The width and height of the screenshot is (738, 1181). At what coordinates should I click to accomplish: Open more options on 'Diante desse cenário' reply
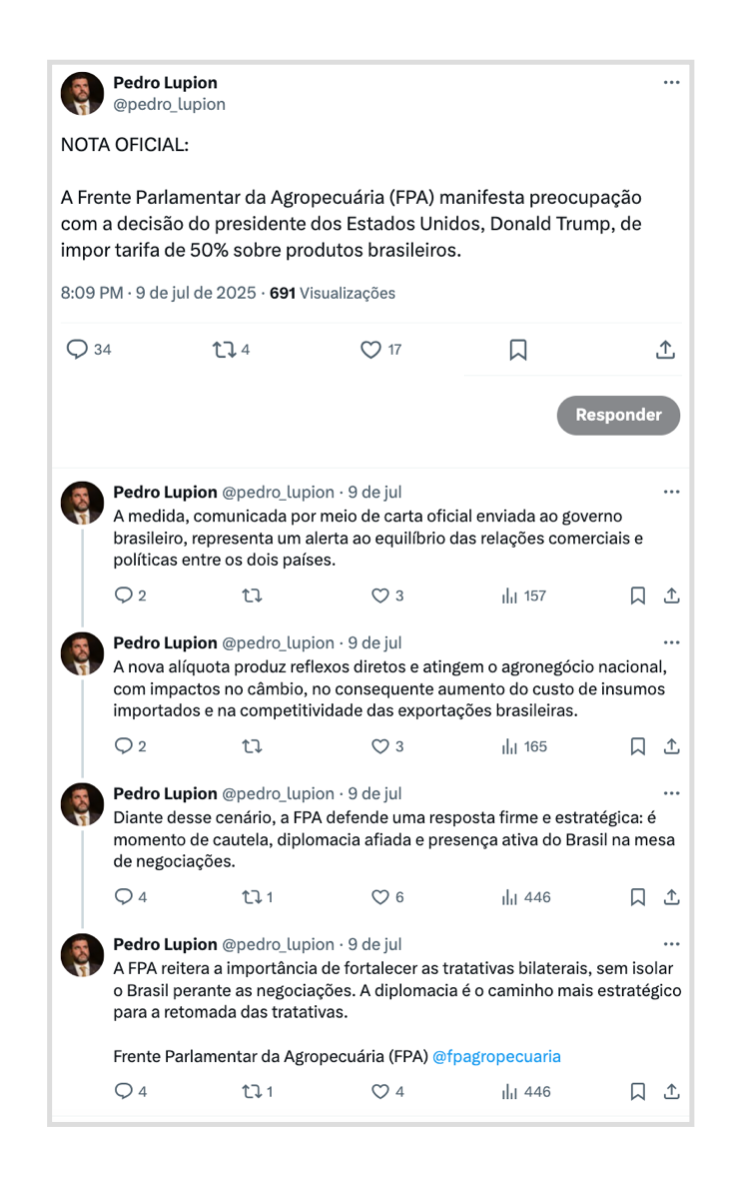tap(672, 793)
